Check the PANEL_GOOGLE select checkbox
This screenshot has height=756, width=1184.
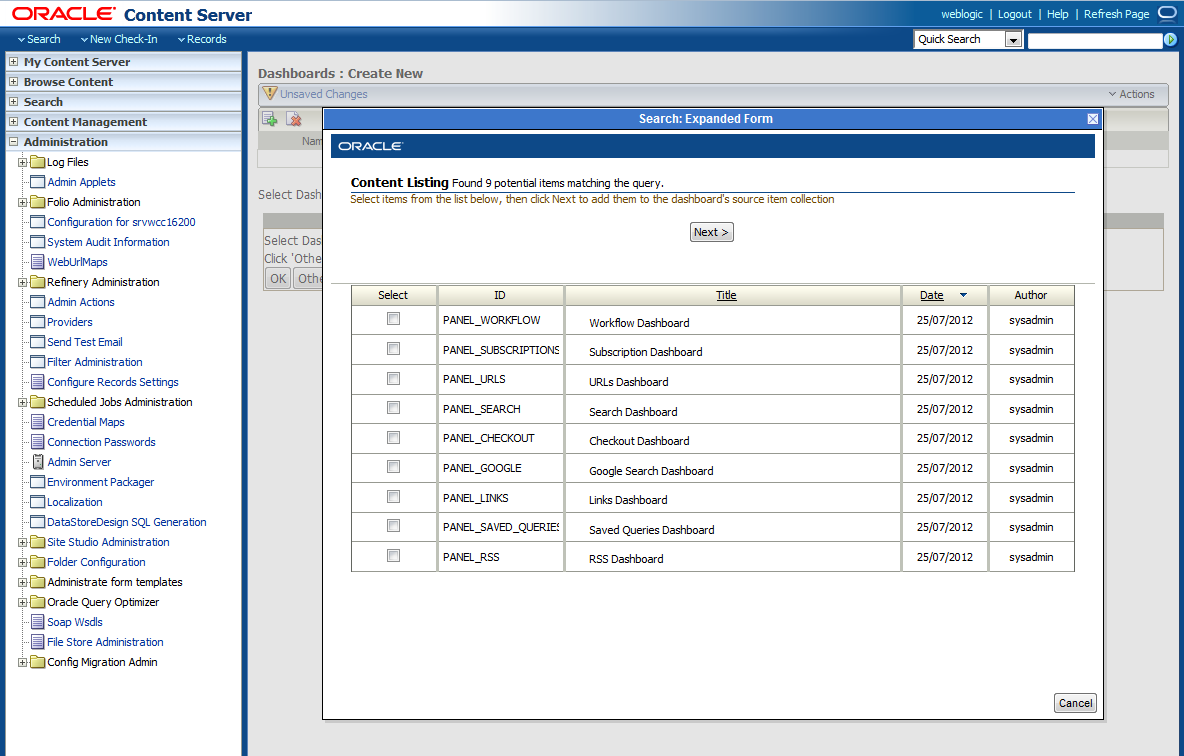coord(393,468)
